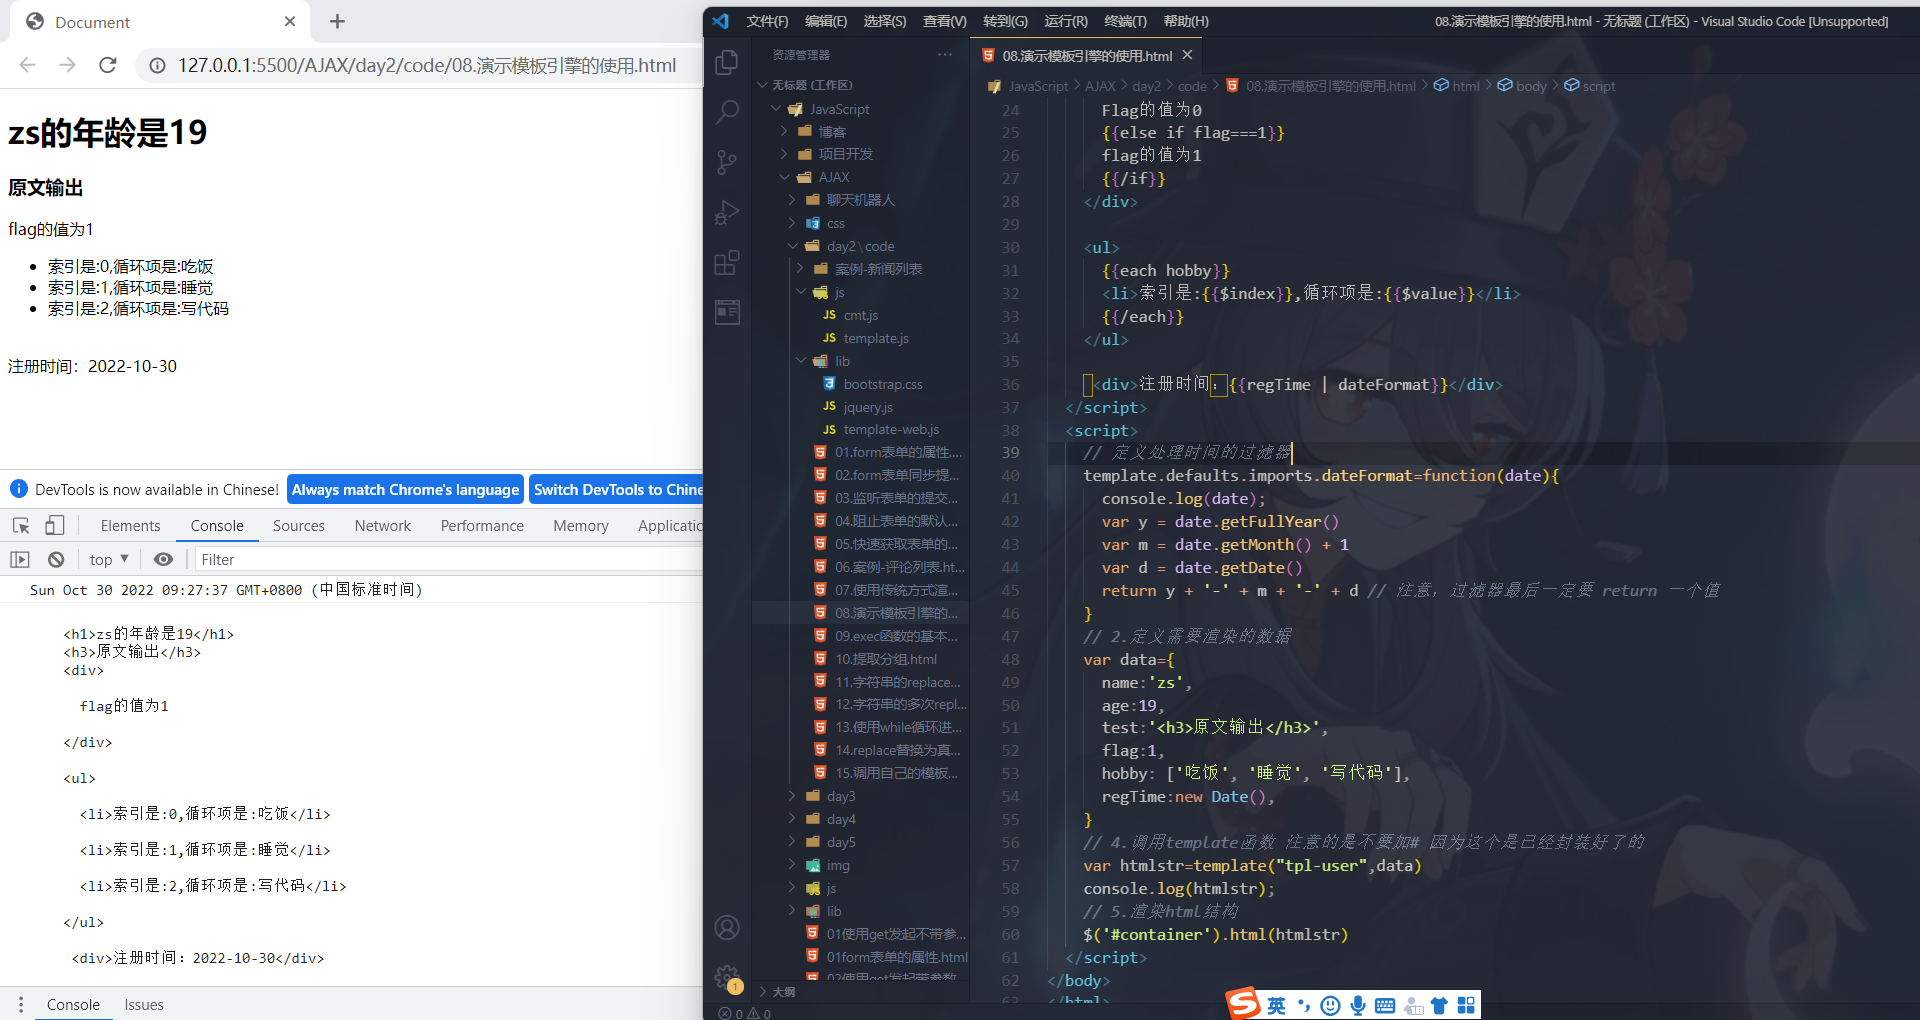The image size is (1920, 1020).
Task: Switch to Elements tab in DevTools
Action: (130, 525)
